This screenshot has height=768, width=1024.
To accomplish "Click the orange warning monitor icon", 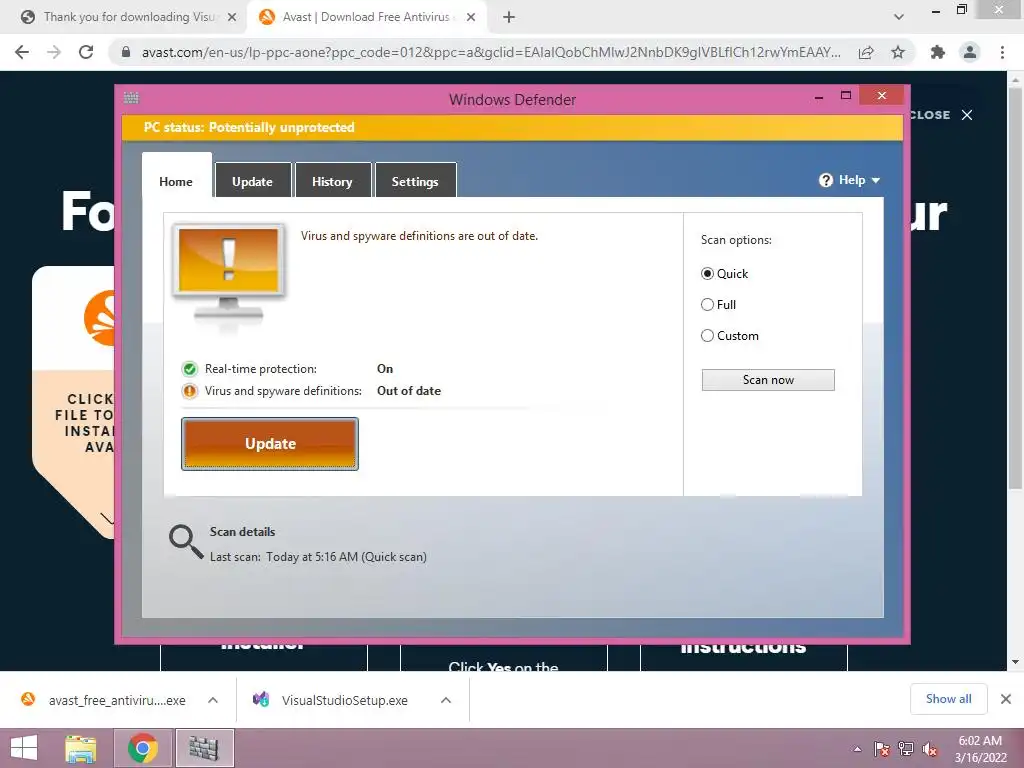I will 229,276.
